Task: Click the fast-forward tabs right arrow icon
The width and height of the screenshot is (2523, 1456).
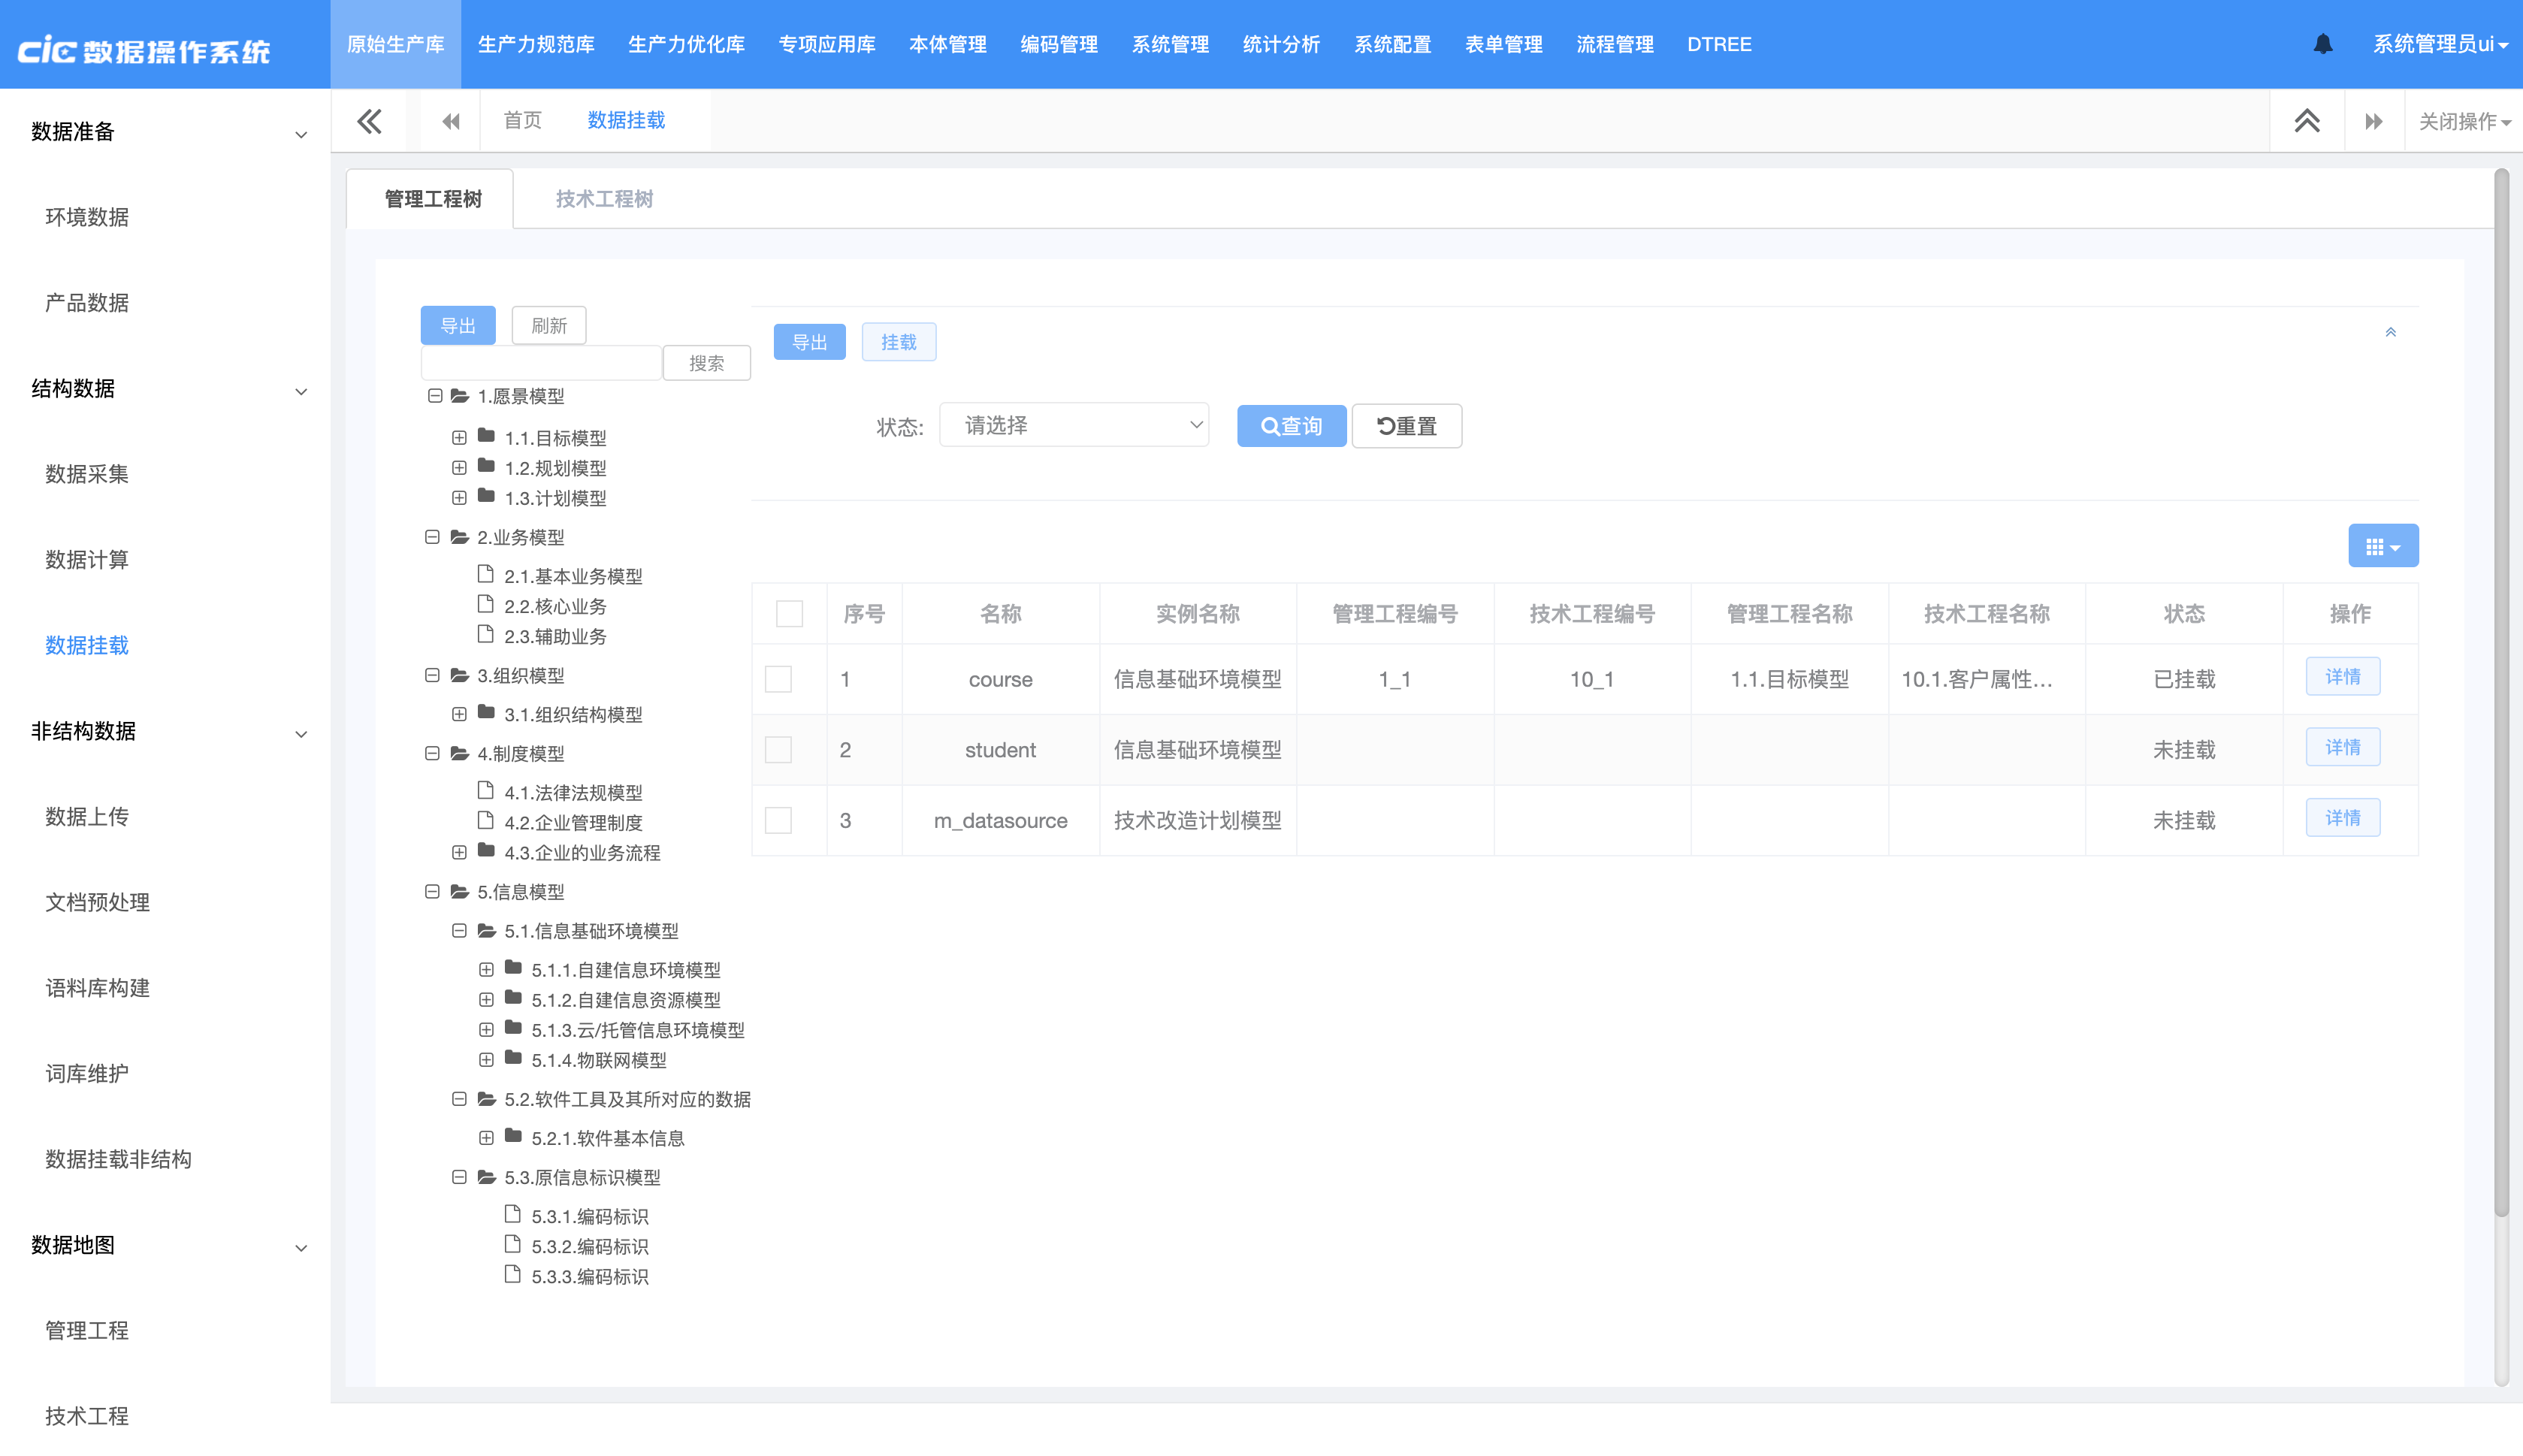Action: (x=2373, y=121)
